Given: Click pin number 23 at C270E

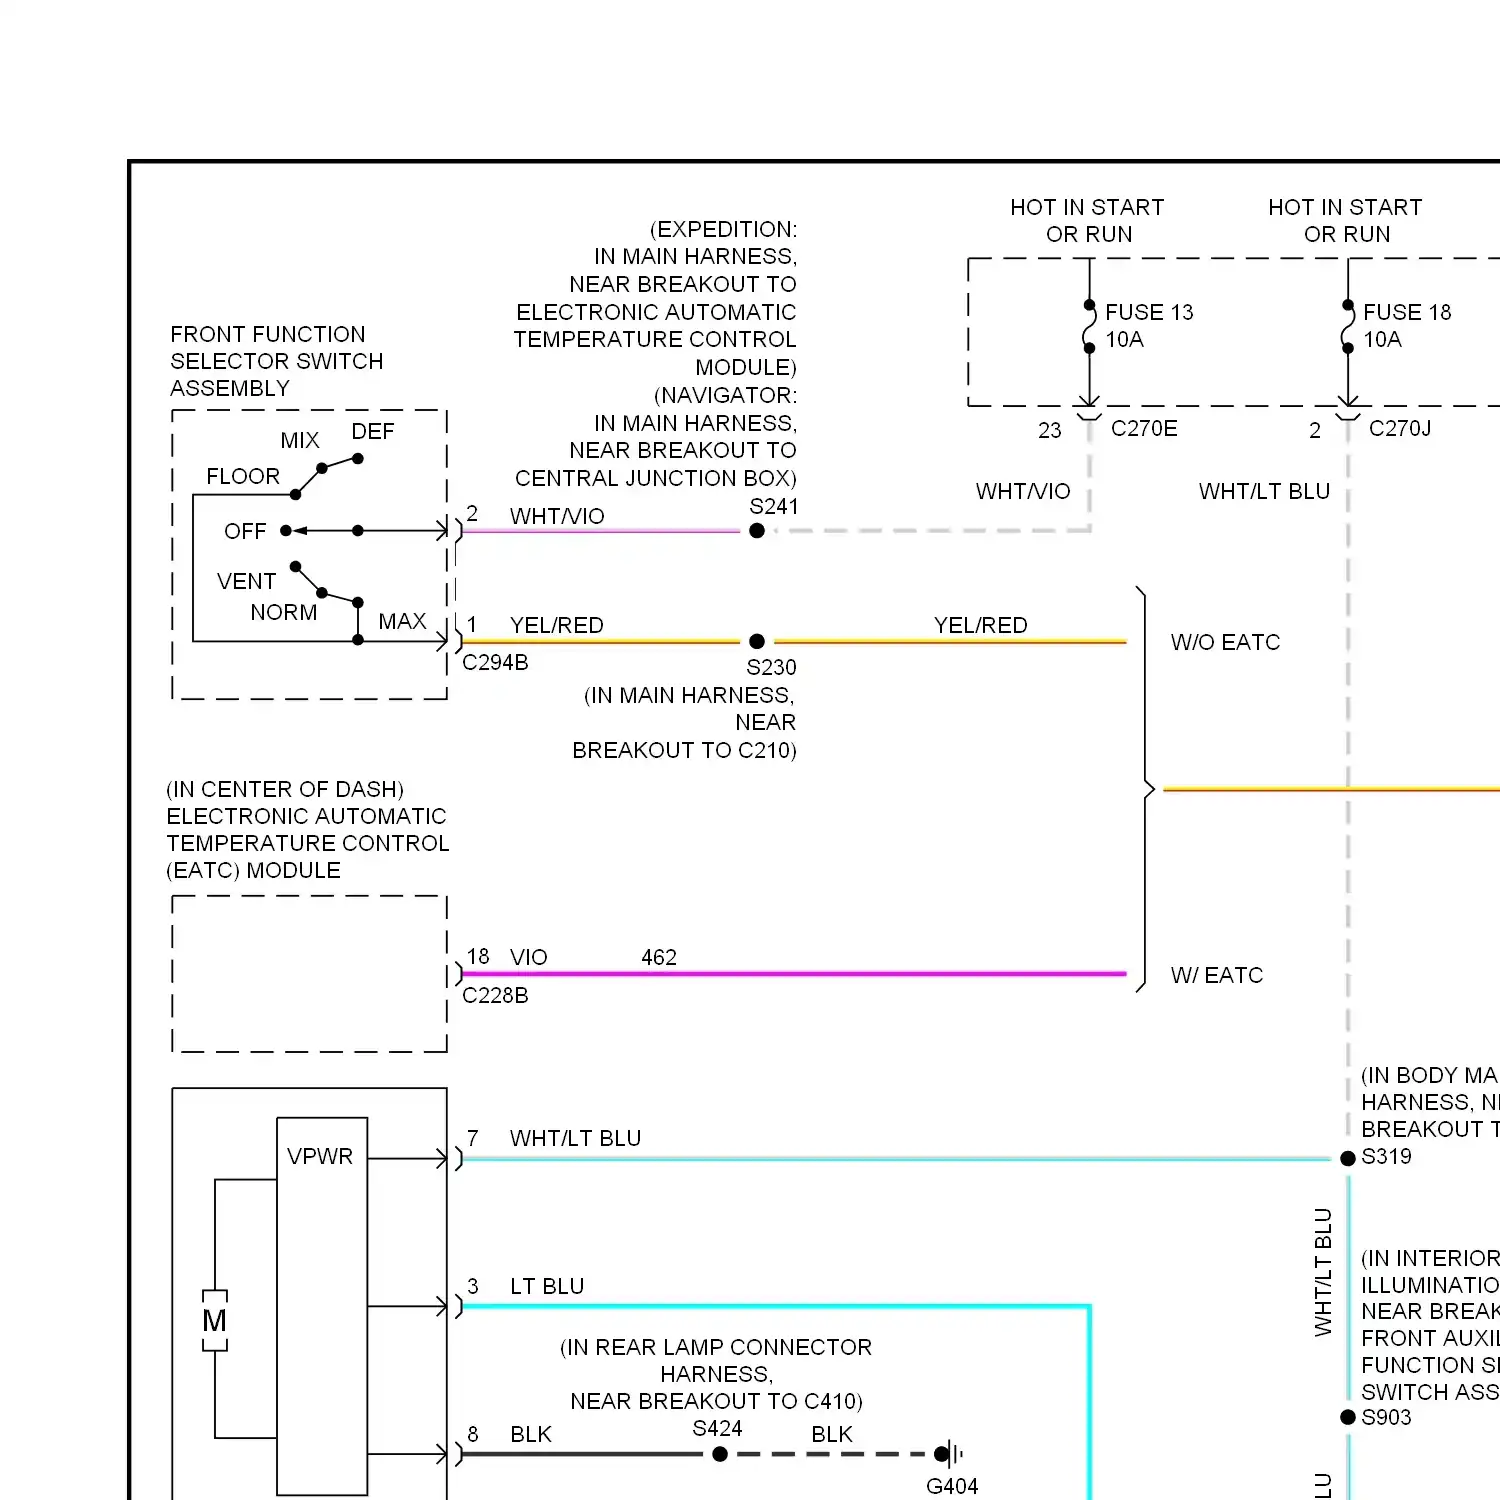Looking at the screenshot, I should (x=1049, y=430).
